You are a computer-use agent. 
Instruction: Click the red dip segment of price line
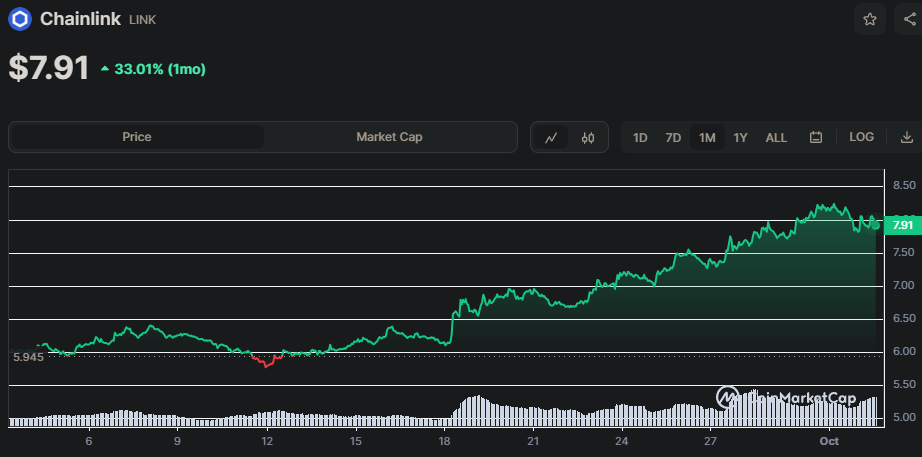268,361
